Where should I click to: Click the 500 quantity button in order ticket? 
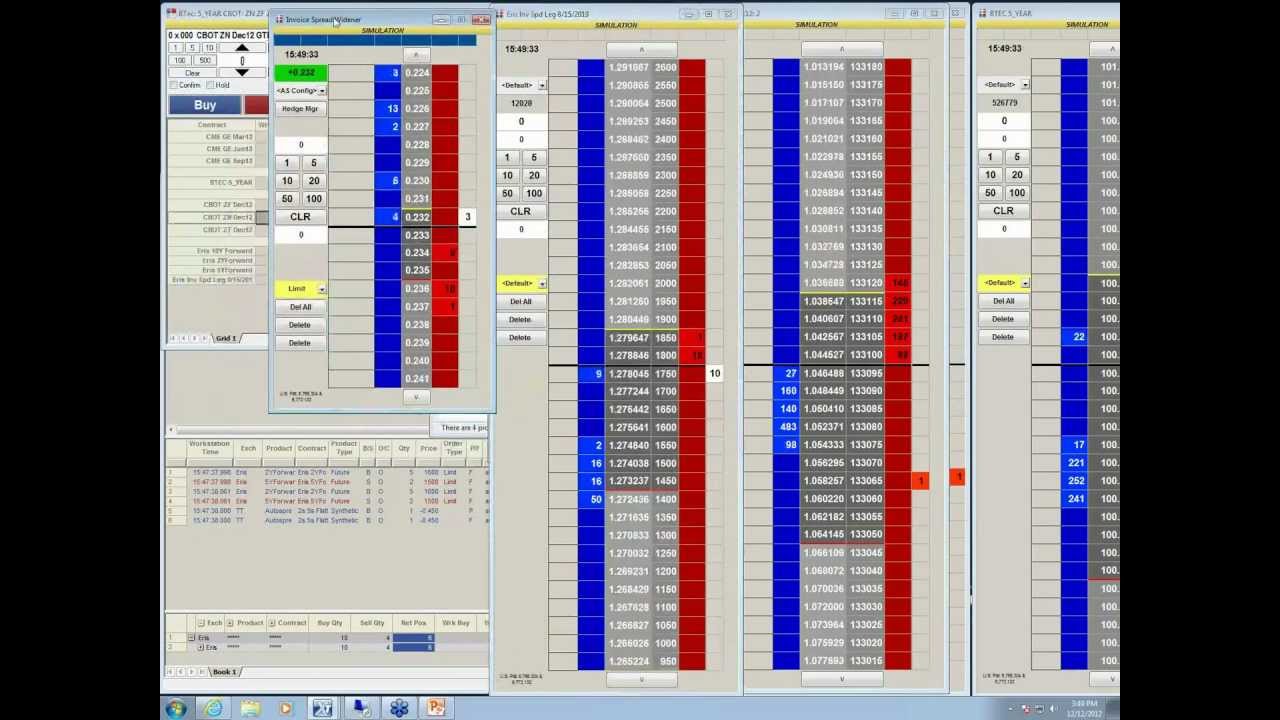pos(204,60)
